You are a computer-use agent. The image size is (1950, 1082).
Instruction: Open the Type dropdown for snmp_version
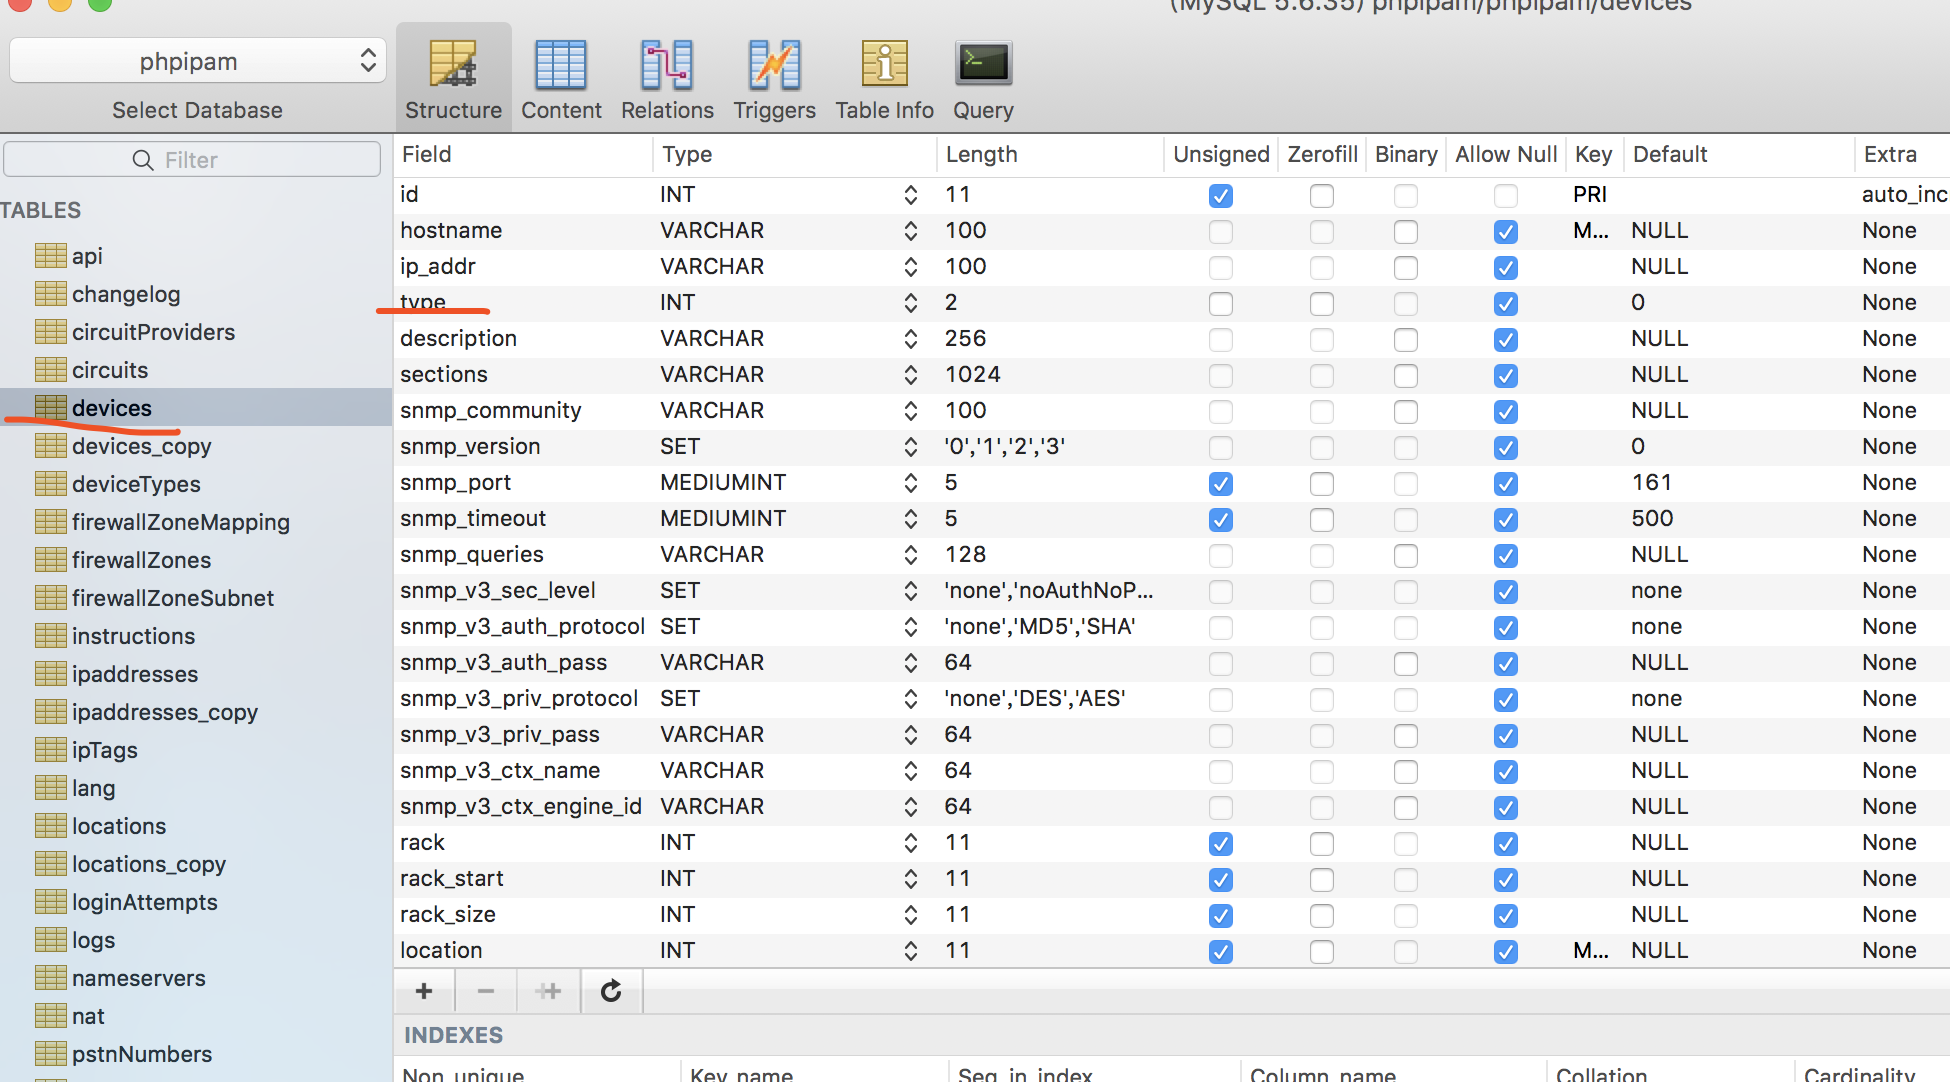909,447
